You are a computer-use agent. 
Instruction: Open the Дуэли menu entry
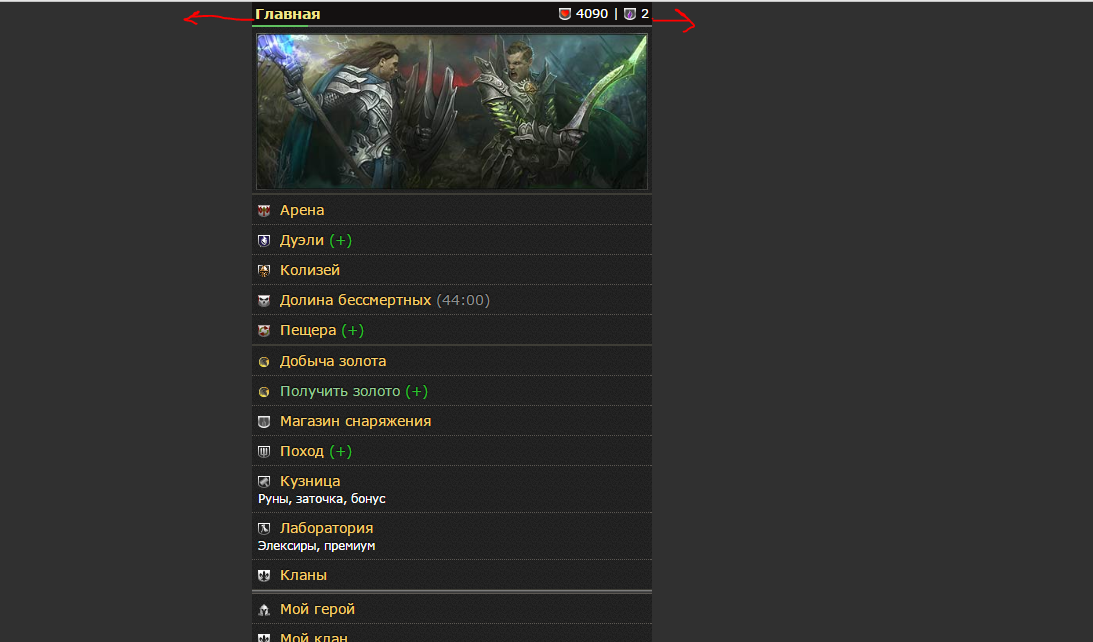click(302, 241)
